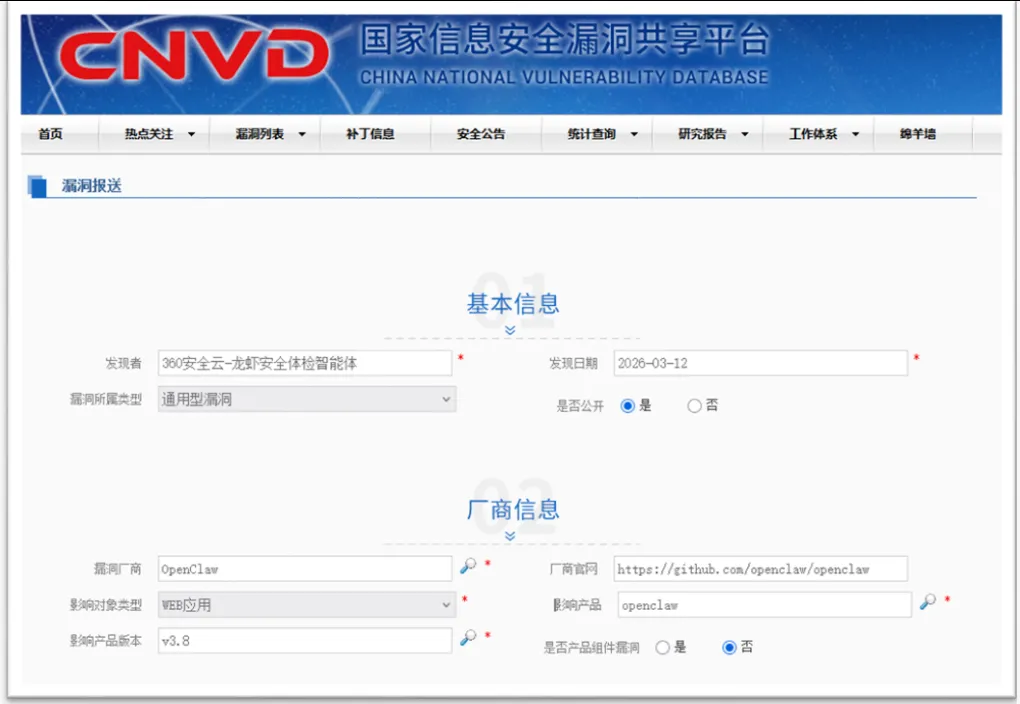Expand the 工作体系 menu arrow
1020x704 pixels.
[855, 135]
